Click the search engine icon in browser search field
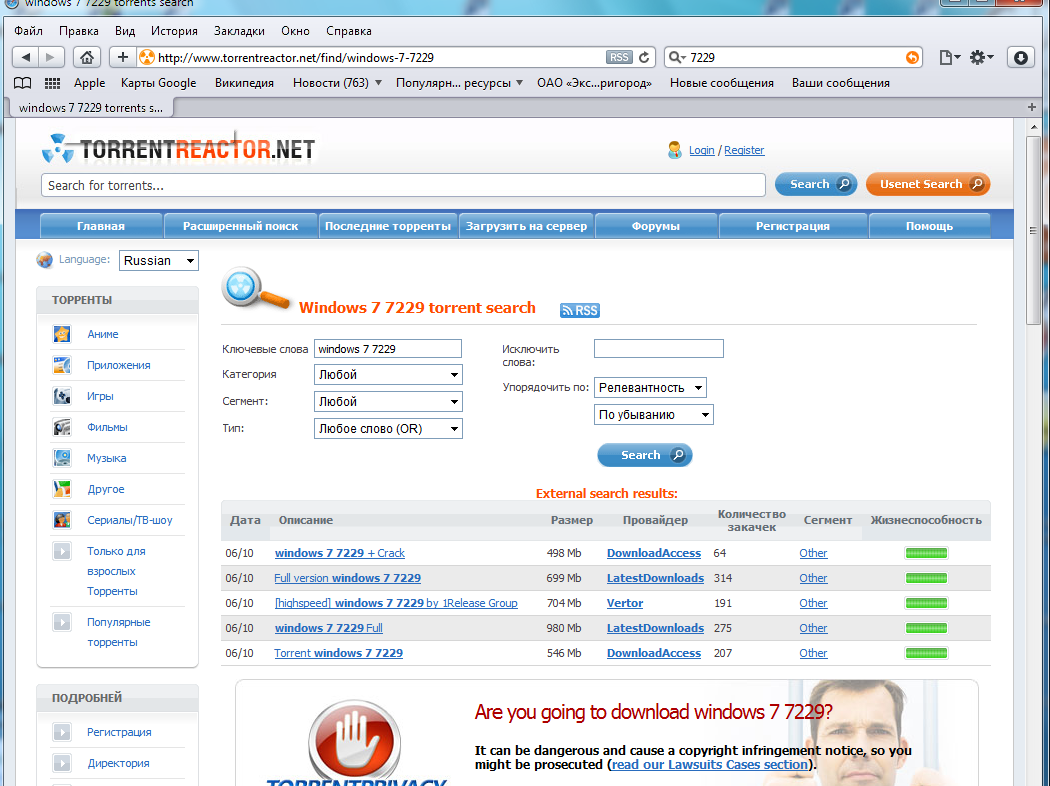The image size is (1050, 786). pyautogui.click(x=677, y=58)
